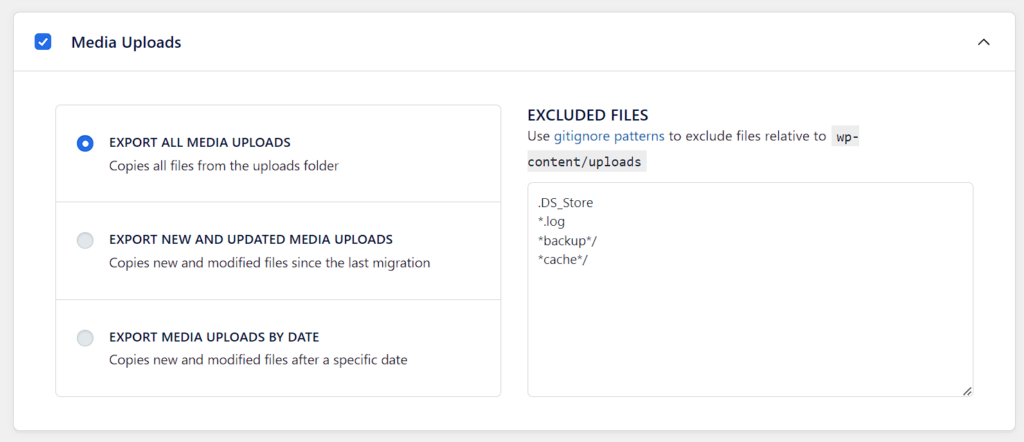Screen dimensions: 1024x442
Task: Click "Copies all files from the uploads folder" description
Action: (224, 166)
